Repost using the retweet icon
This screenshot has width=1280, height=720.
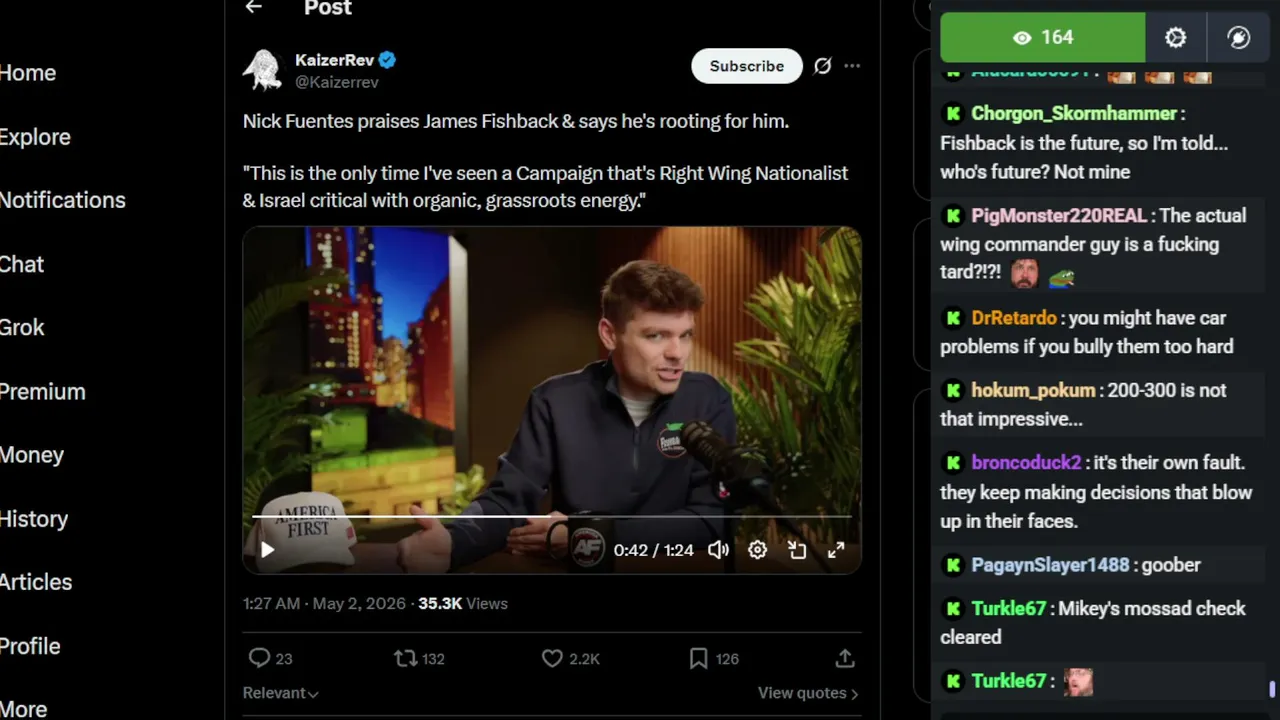(x=405, y=658)
